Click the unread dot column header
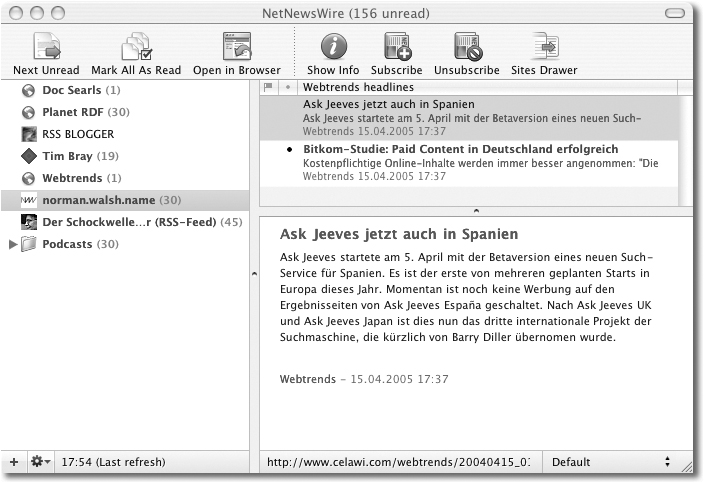 click(x=288, y=87)
